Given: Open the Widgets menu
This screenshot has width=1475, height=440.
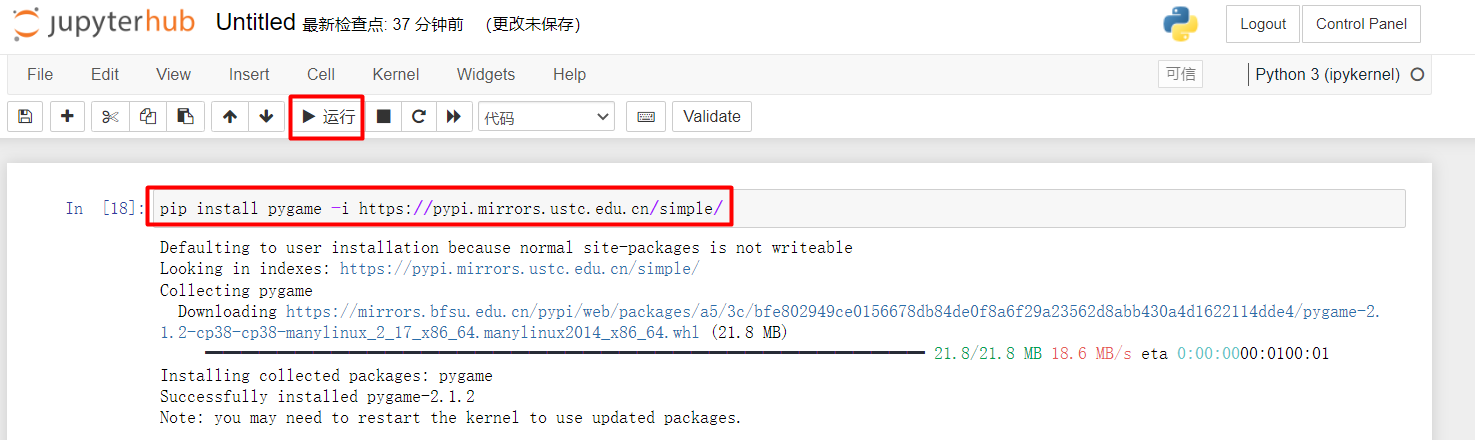Looking at the screenshot, I should click(486, 74).
